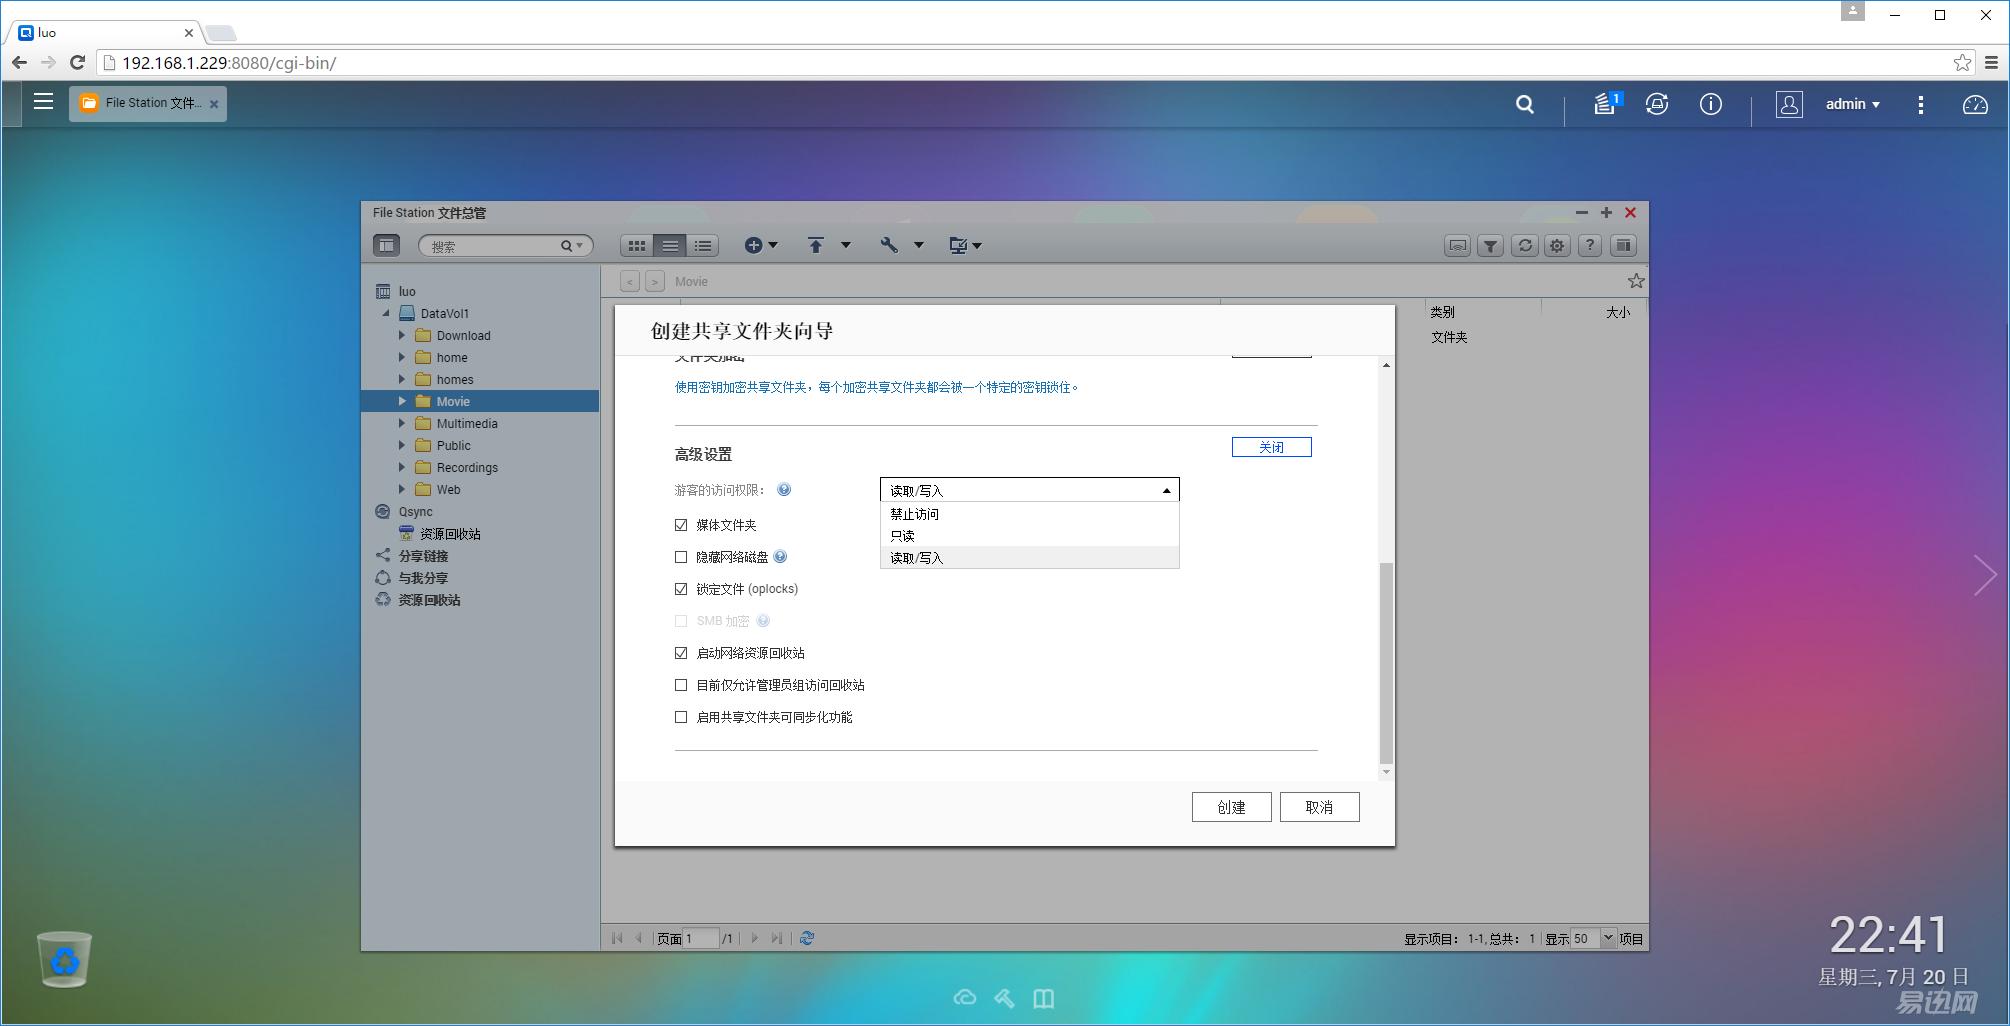Collapse the DataVol1 volume node
2010x1026 pixels.
(x=386, y=313)
